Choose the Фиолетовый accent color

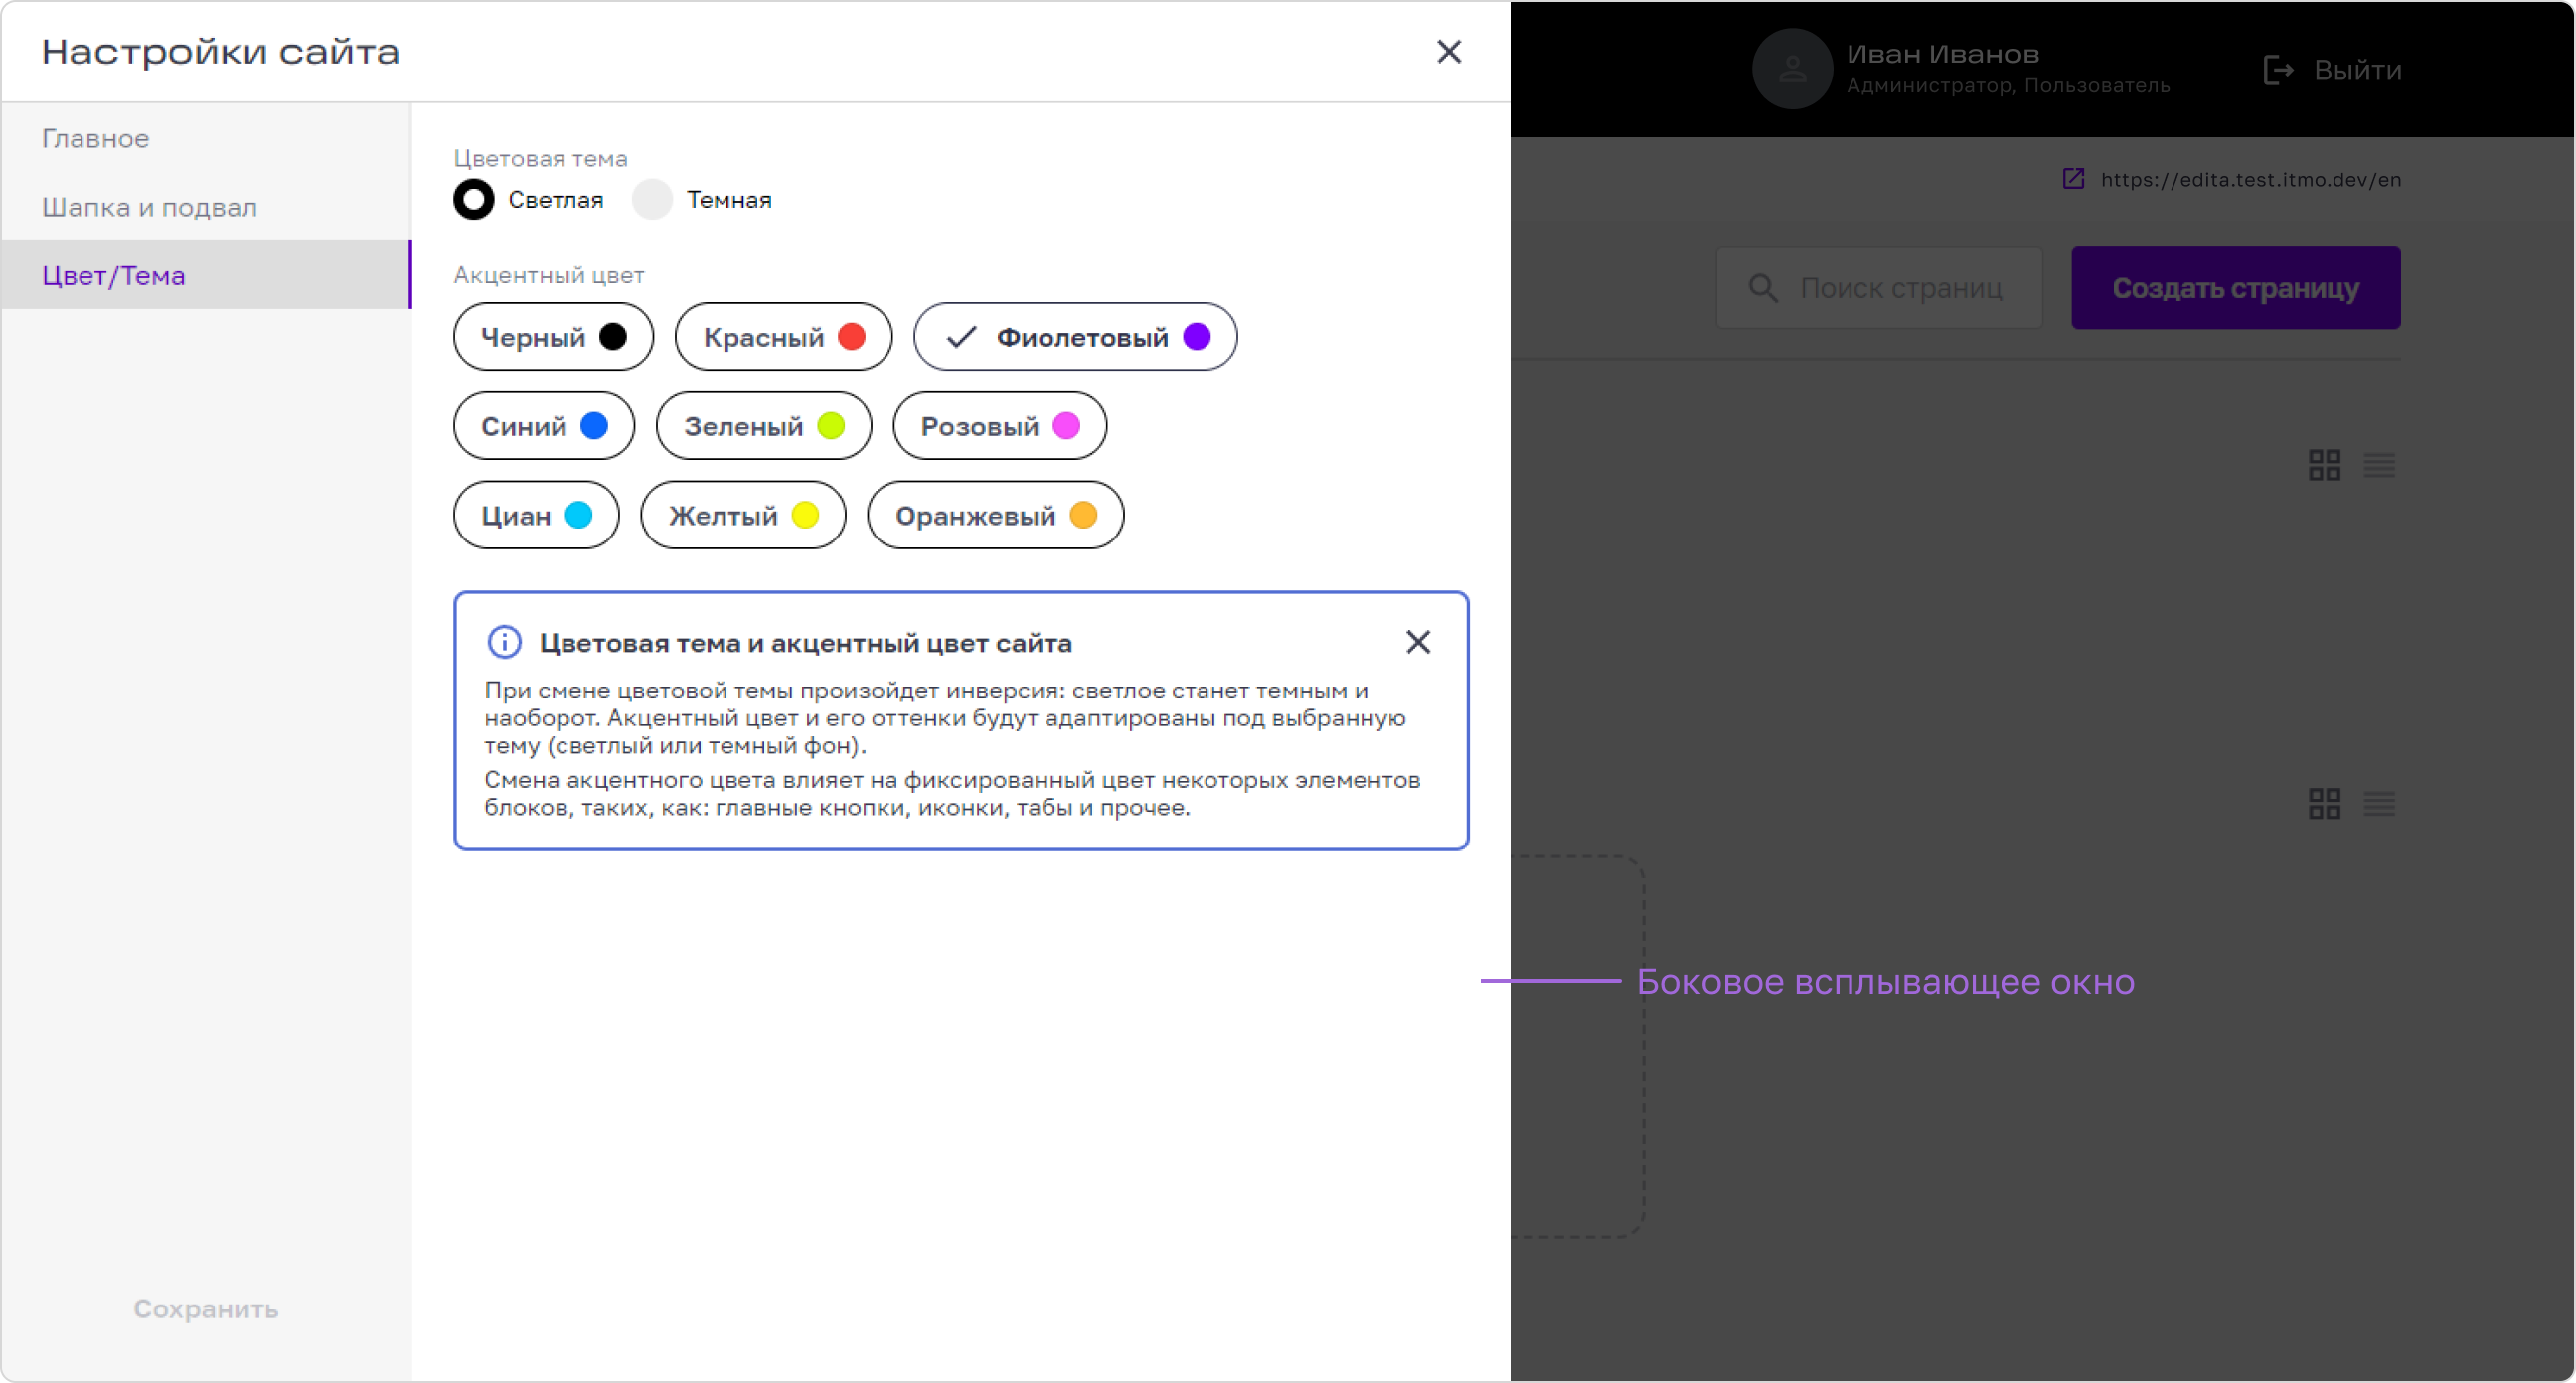tap(1075, 337)
